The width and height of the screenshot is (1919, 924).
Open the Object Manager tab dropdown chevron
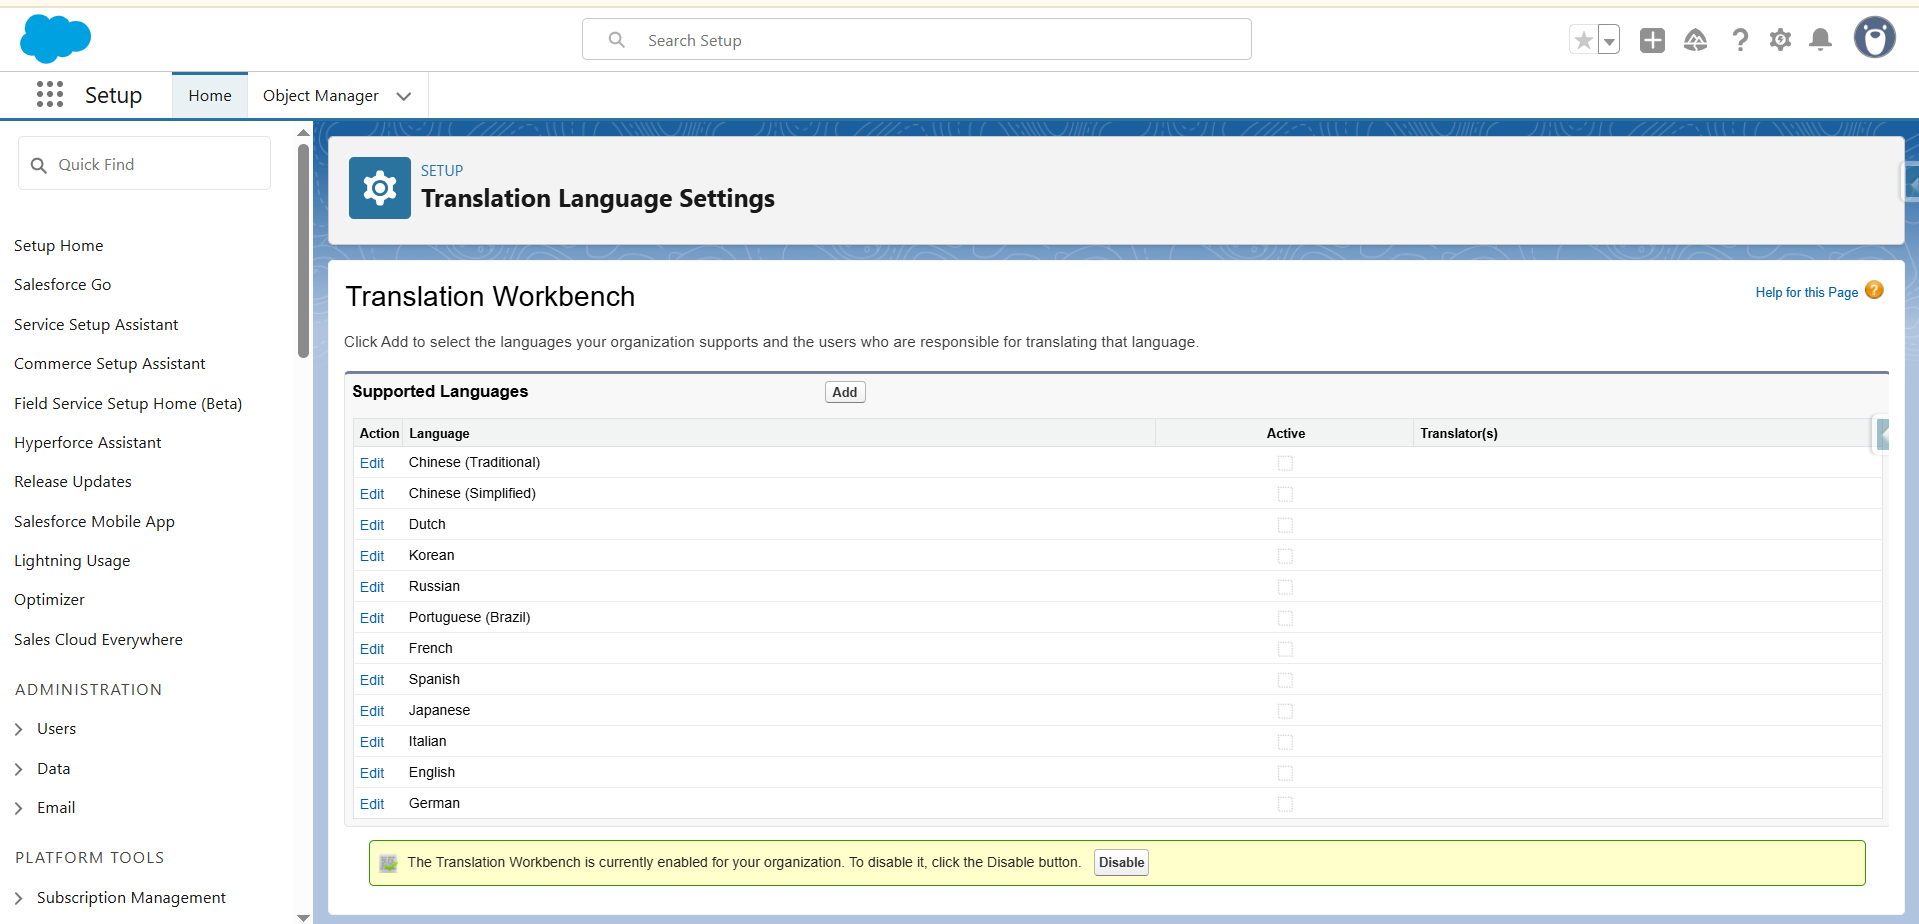404,96
